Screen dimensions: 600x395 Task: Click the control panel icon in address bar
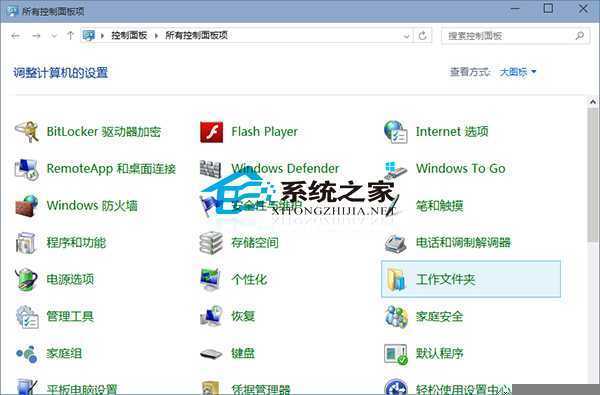[89, 36]
